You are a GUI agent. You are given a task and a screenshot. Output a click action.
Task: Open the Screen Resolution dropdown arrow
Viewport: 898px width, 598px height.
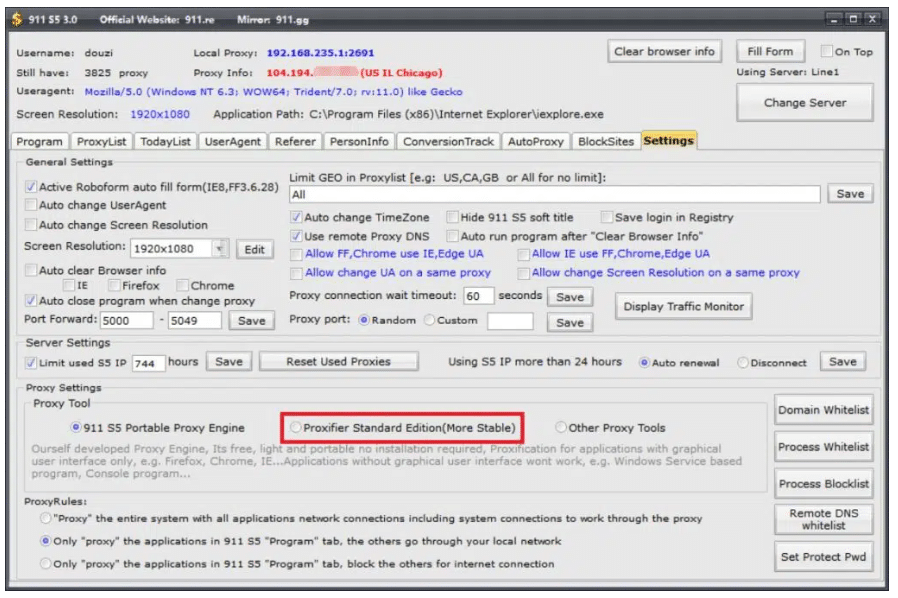[x=220, y=249]
